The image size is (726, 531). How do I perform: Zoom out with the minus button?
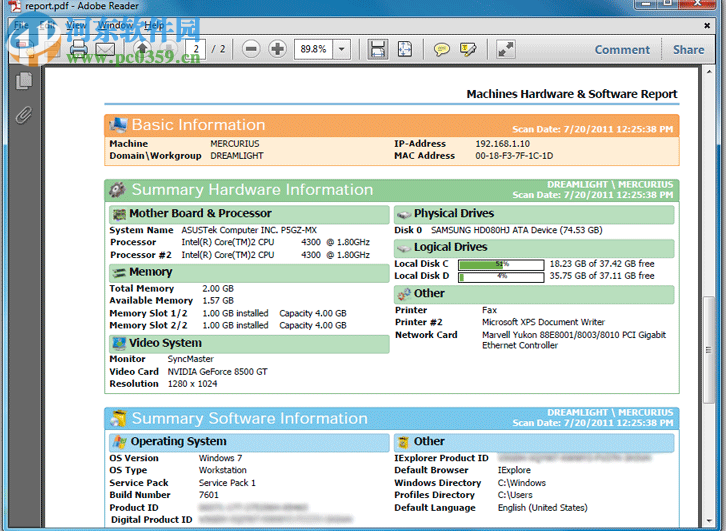251,49
